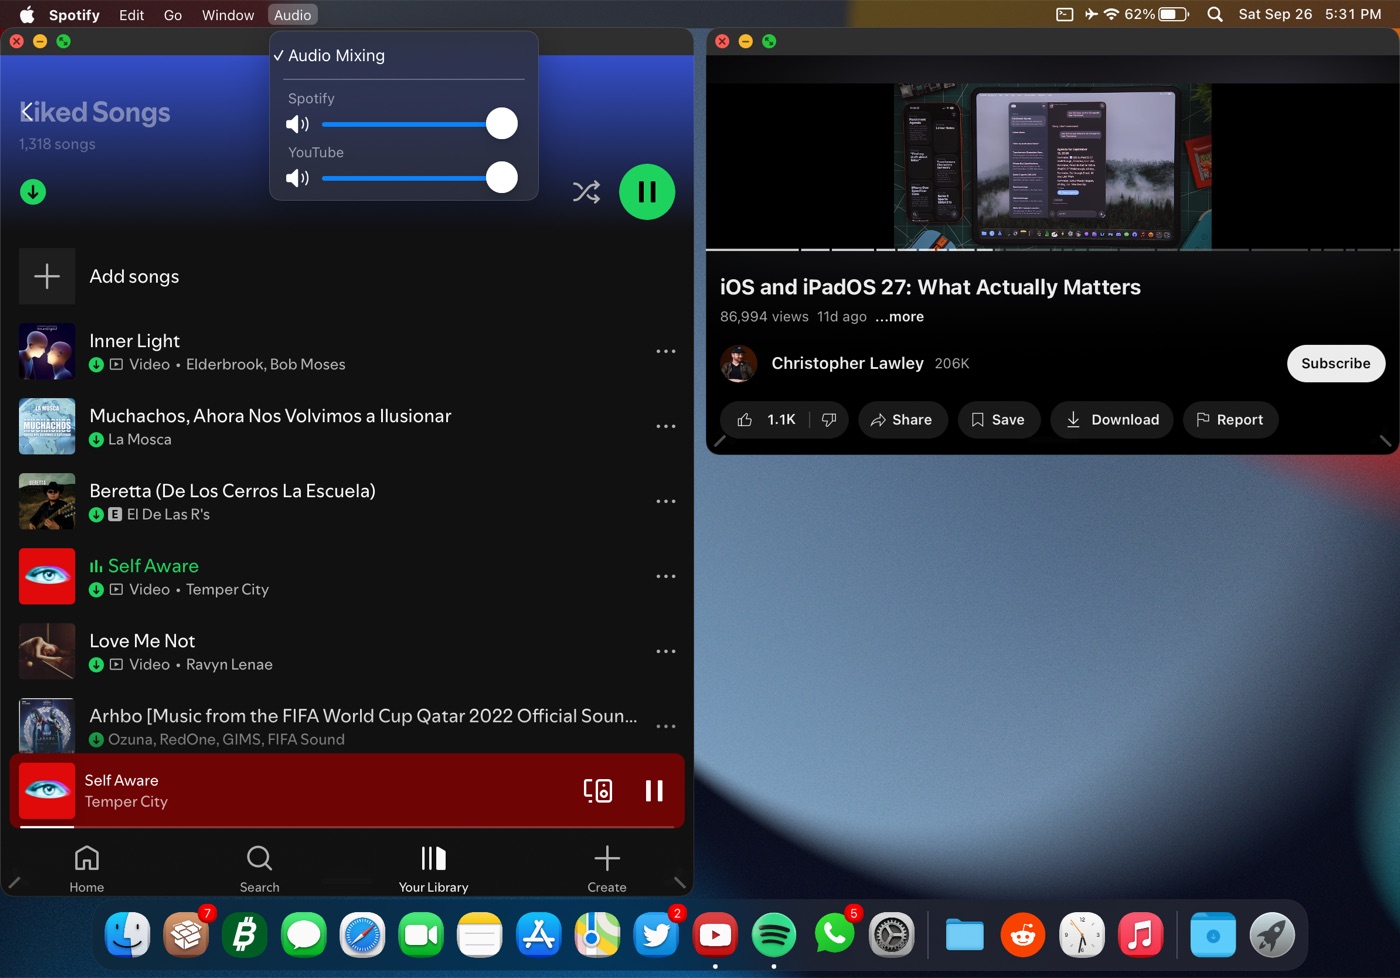Image resolution: width=1400 pixels, height=978 pixels.
Task: Open the Edit menu in menu bar
Action: pyautogui.click(x=131, y=15)
